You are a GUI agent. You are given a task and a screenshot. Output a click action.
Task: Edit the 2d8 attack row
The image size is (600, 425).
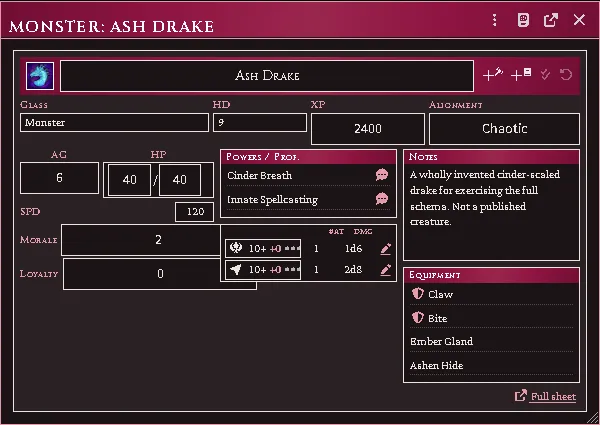[385, 270]
